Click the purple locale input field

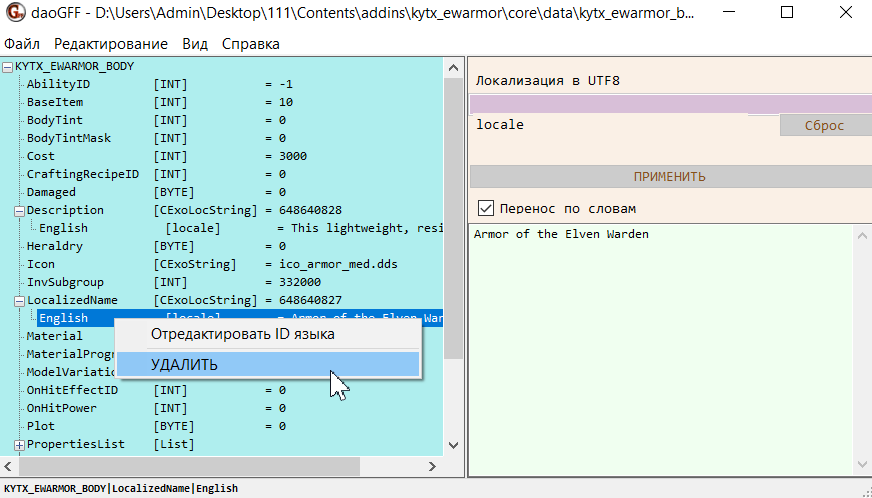tap(670, 105)
